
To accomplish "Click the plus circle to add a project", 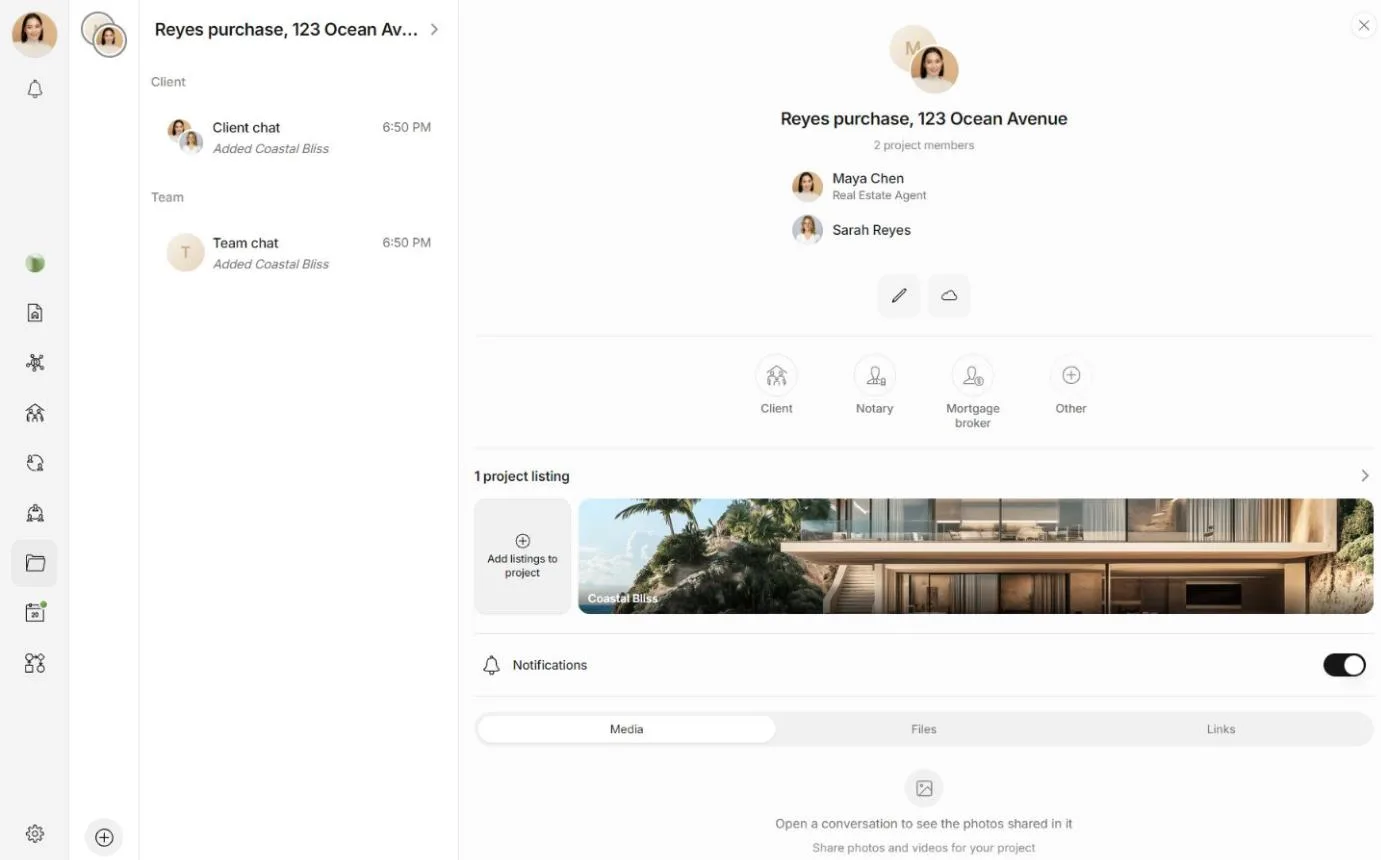I will tap(104, 838).
